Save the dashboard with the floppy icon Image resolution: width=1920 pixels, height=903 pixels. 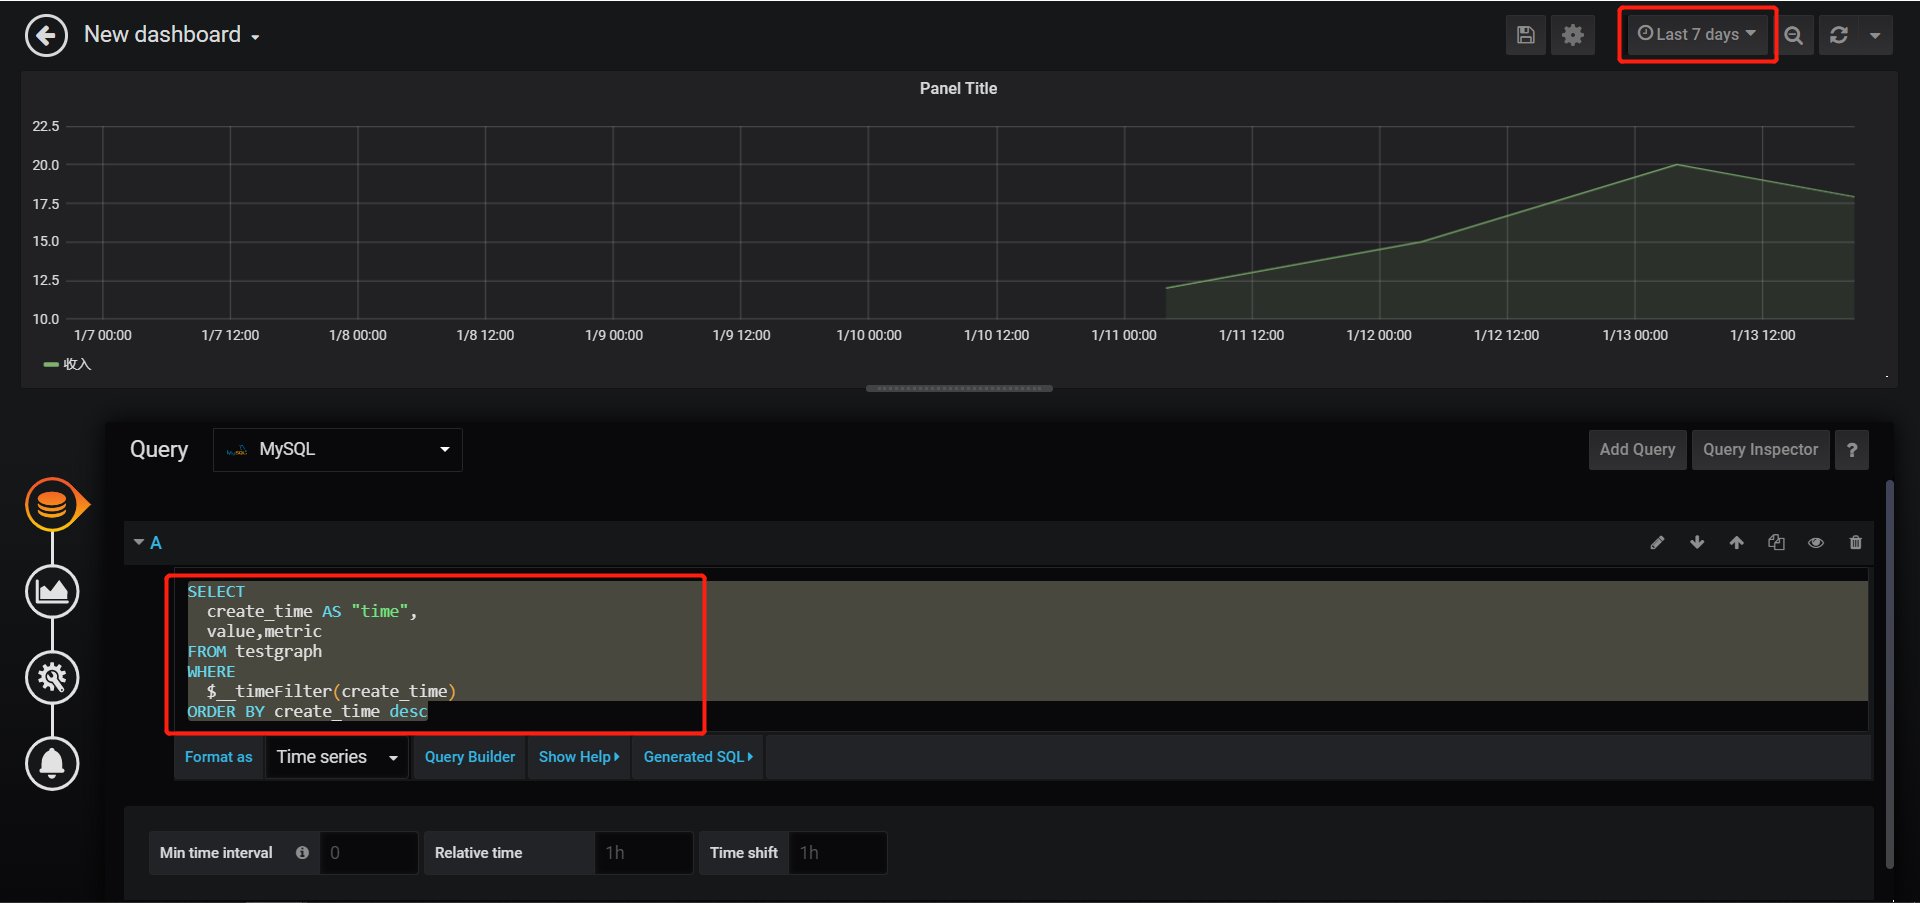[1525, 36]
